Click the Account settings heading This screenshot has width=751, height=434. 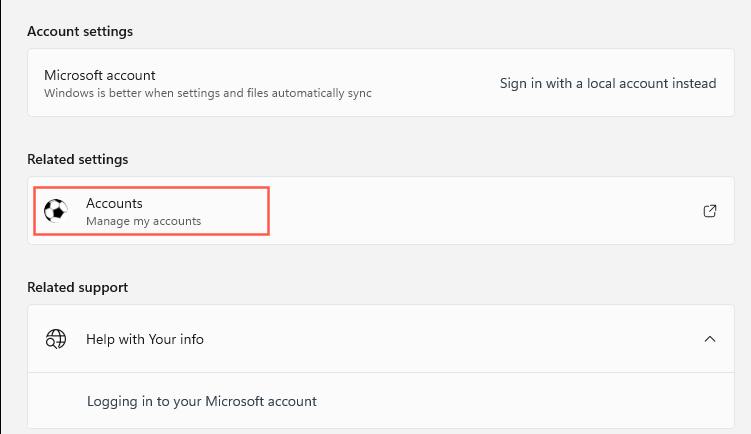[80, 31]
